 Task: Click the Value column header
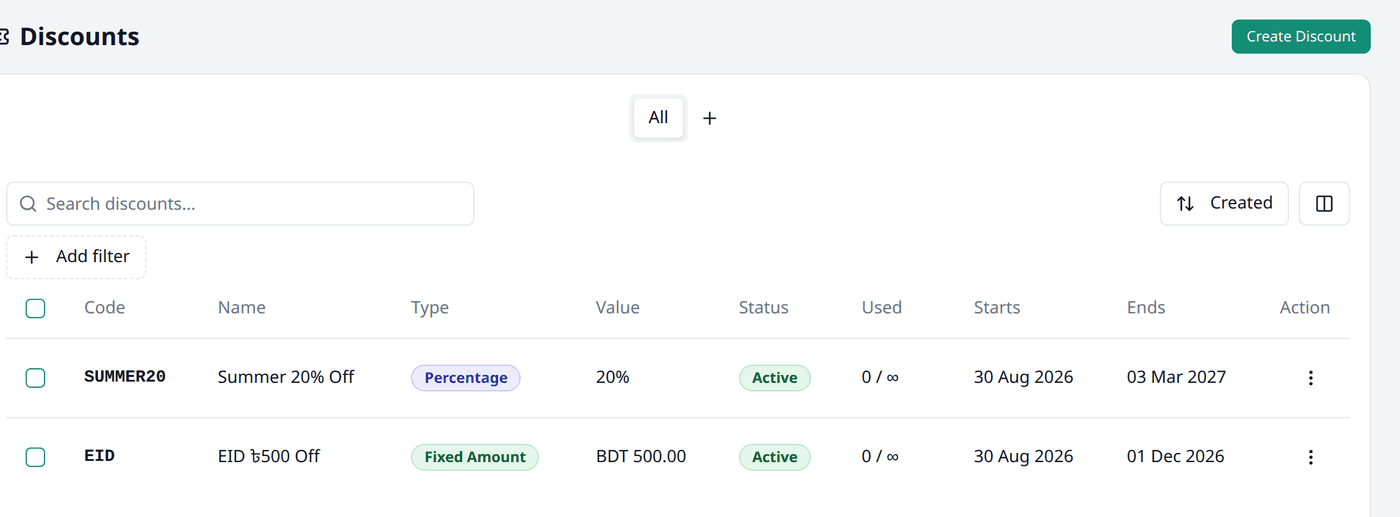(x=618, y=308)
